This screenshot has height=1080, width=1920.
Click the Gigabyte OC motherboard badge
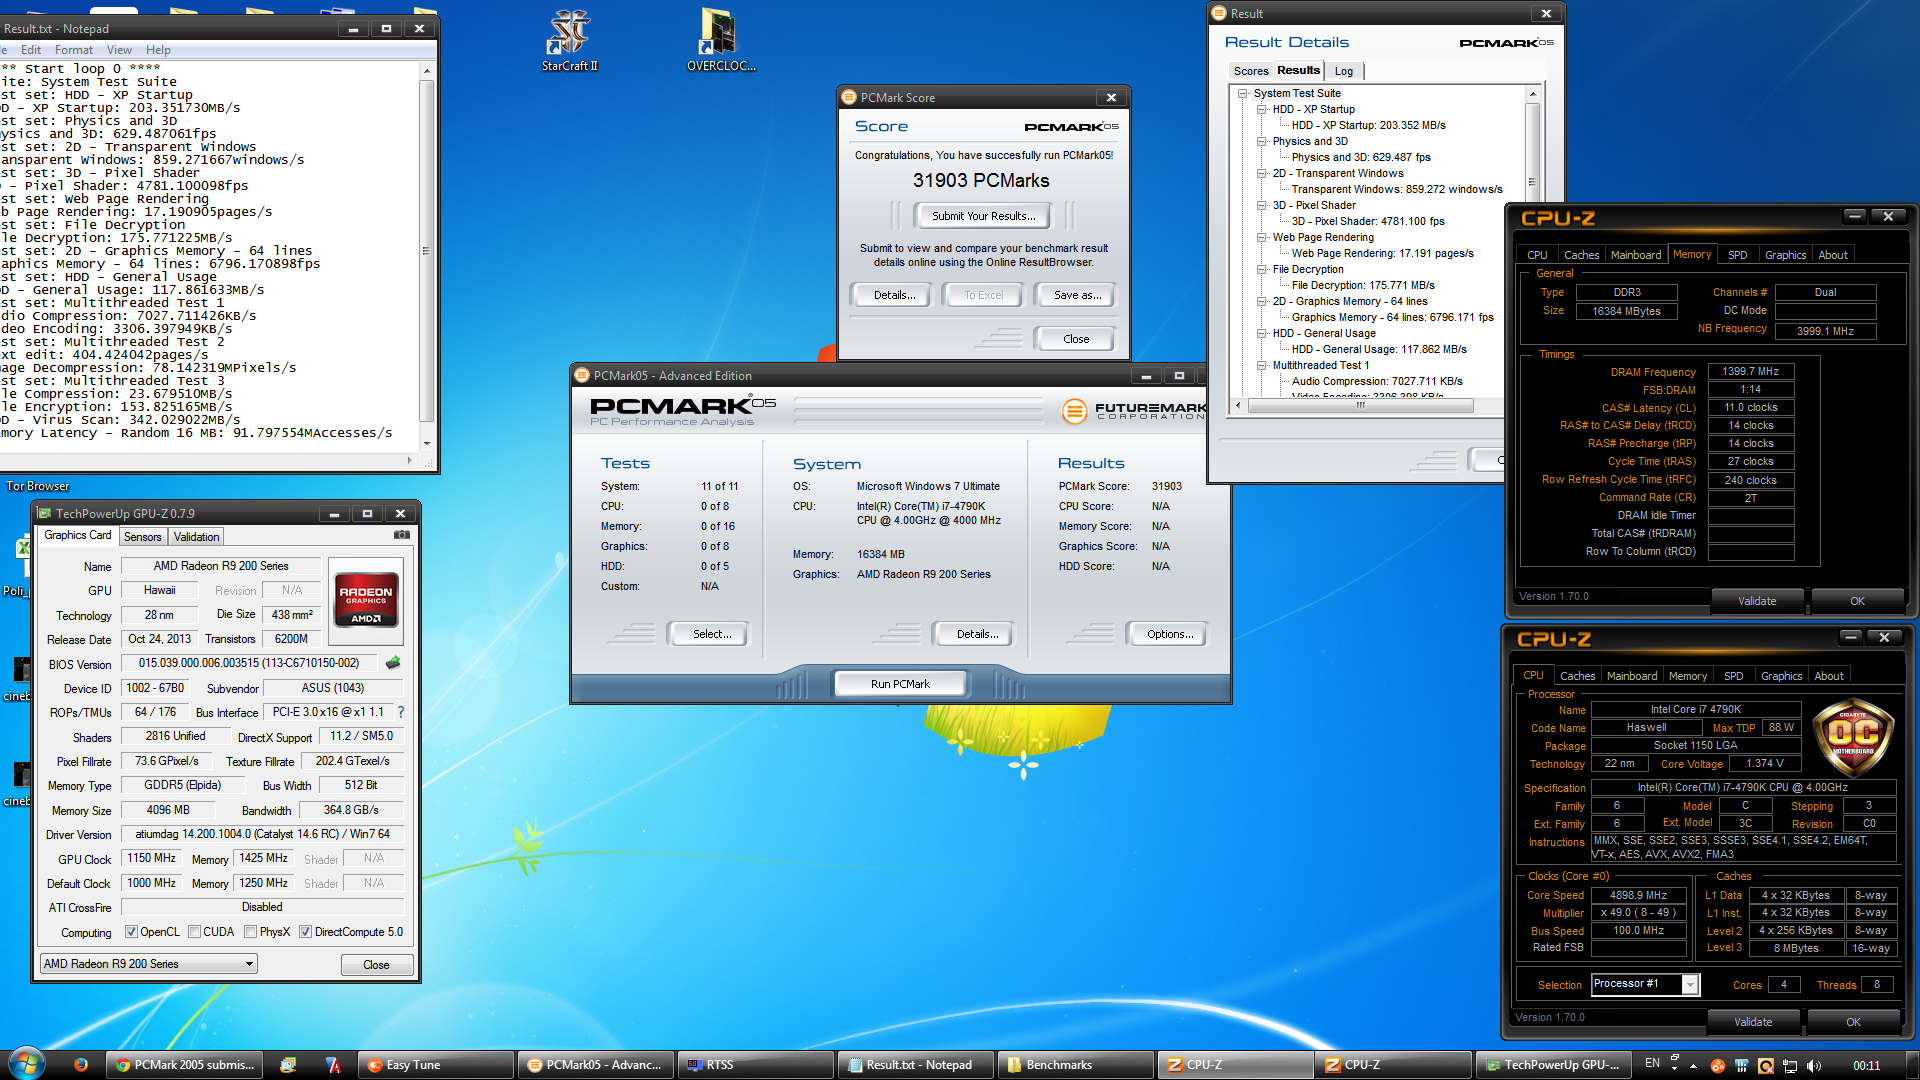coord(1853,738)
